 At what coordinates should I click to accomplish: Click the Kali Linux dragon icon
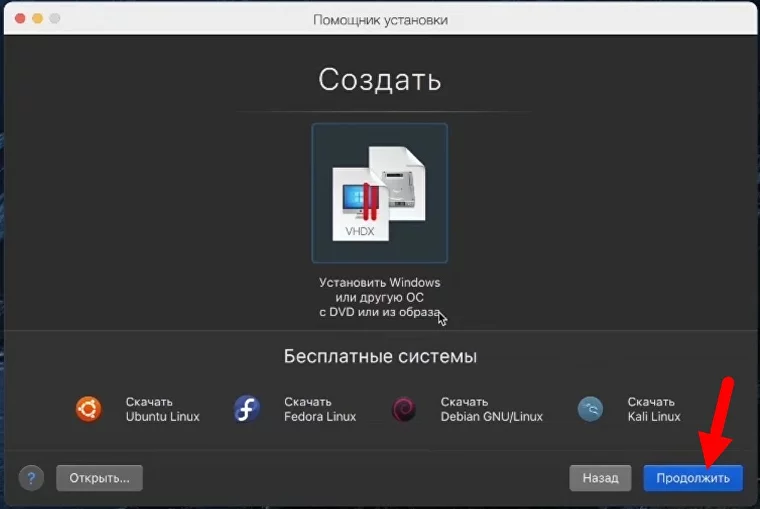click(x=590, y=409)
